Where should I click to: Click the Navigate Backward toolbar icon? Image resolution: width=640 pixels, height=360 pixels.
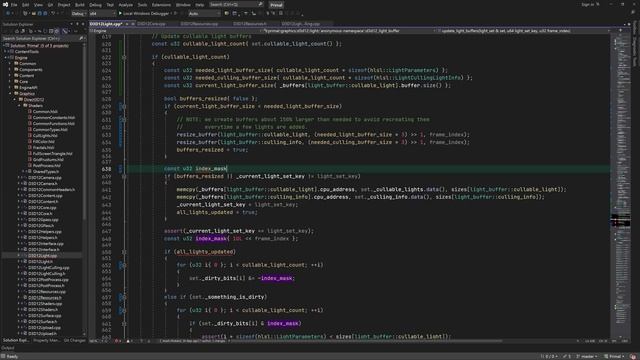point(8,13)
